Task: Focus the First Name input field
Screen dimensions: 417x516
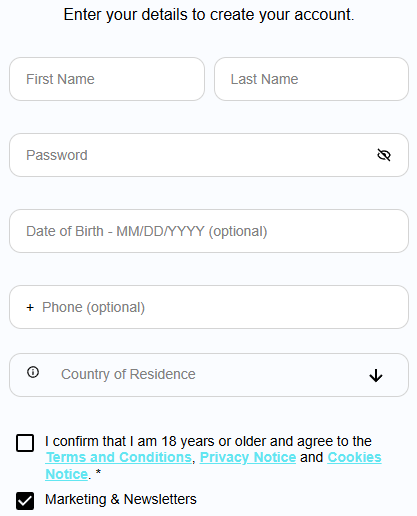Action: pyautogui.click(x=107, y=79)
